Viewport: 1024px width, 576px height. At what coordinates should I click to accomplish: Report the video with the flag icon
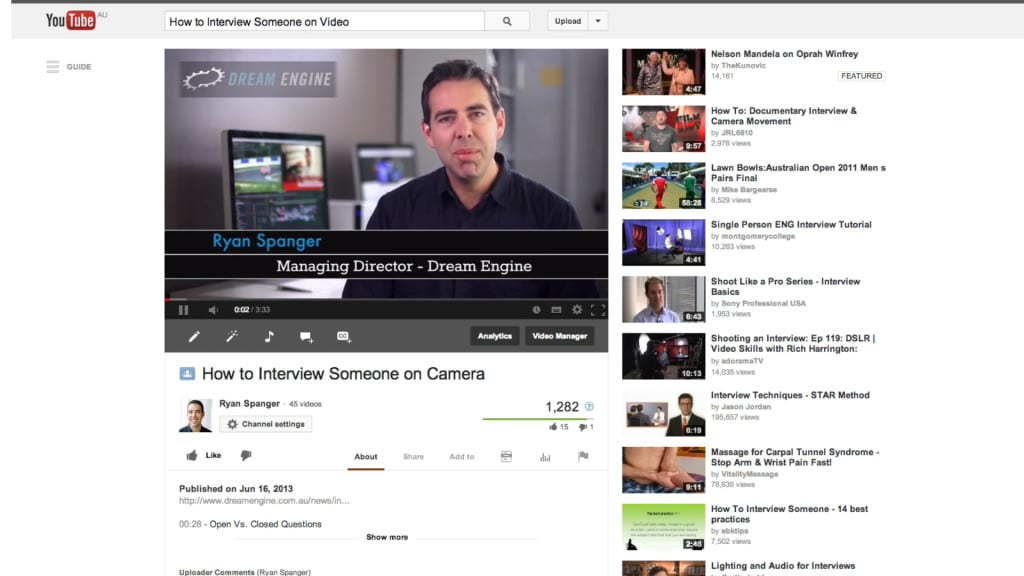click(x=583, y=456)
